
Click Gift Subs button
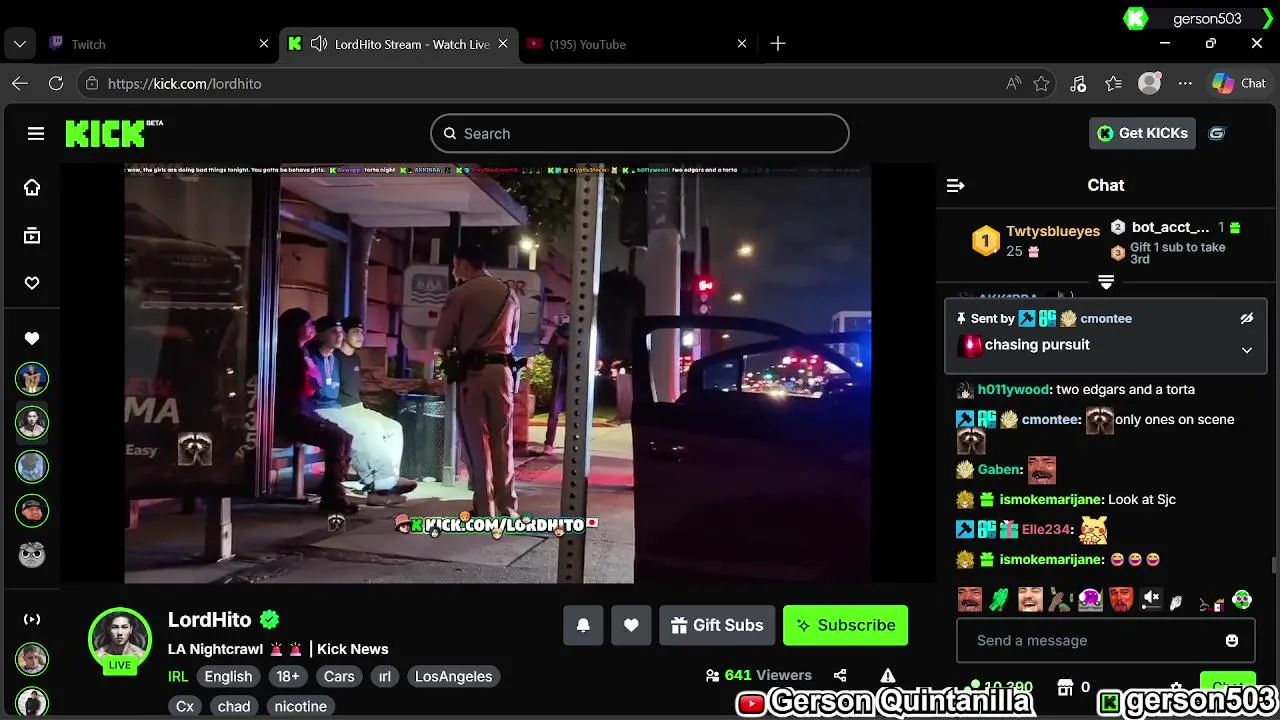click(717, 625)
